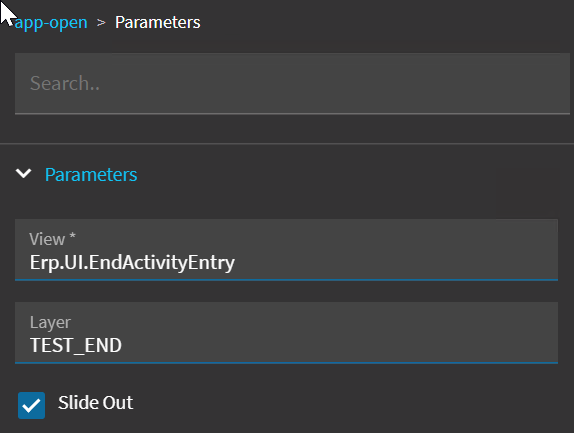Click the white checkmark in Slide Out box
Viewport: 574px width, 433px height.
click(x=31, y=406)
